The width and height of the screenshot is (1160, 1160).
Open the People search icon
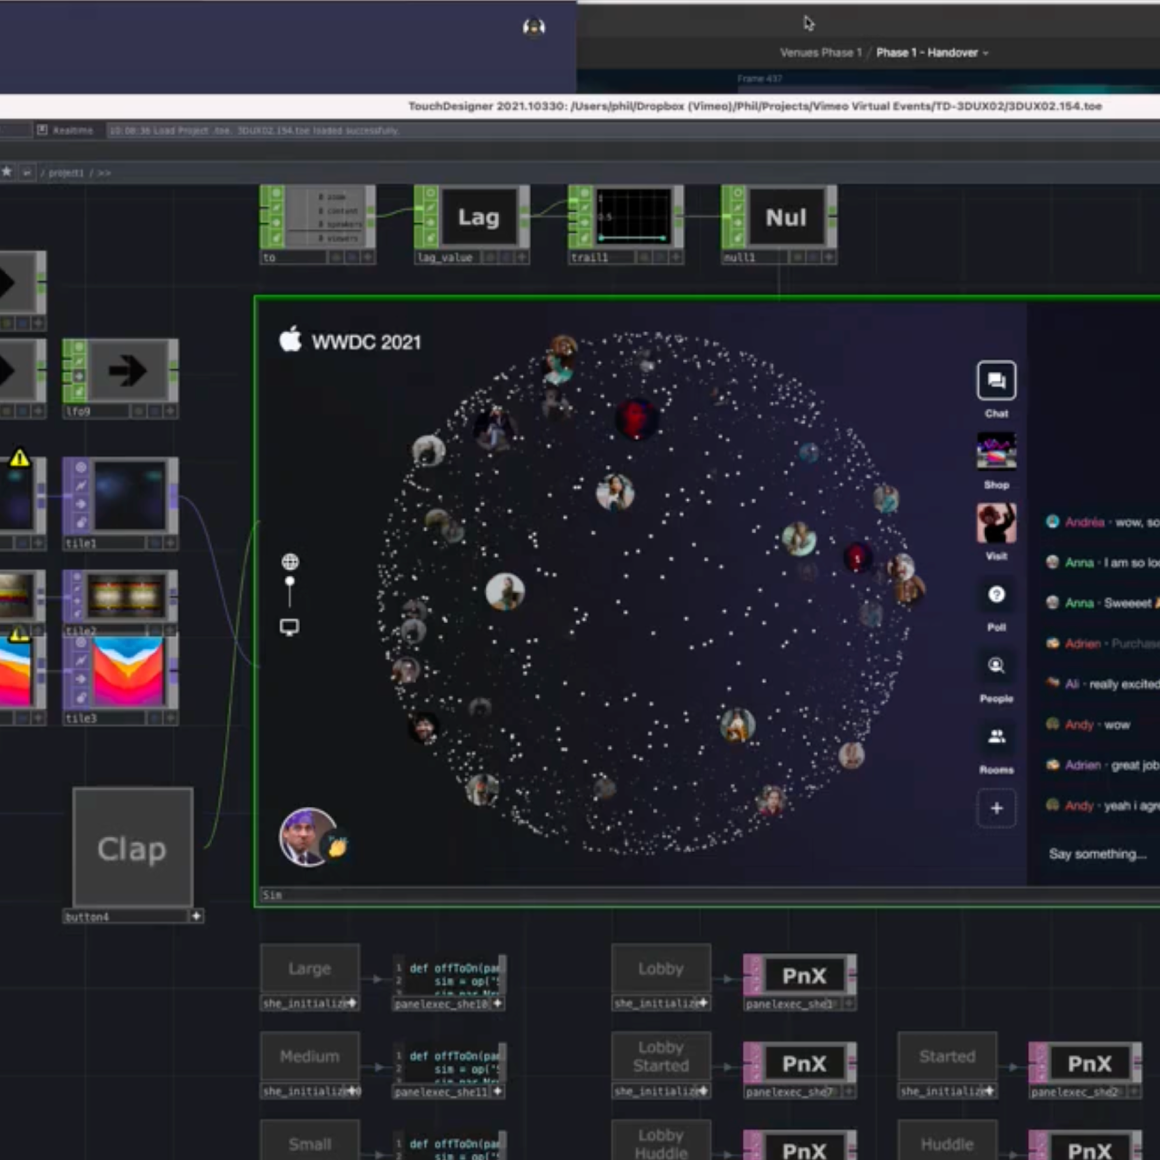pyautogui.click(x=996, y=666)
